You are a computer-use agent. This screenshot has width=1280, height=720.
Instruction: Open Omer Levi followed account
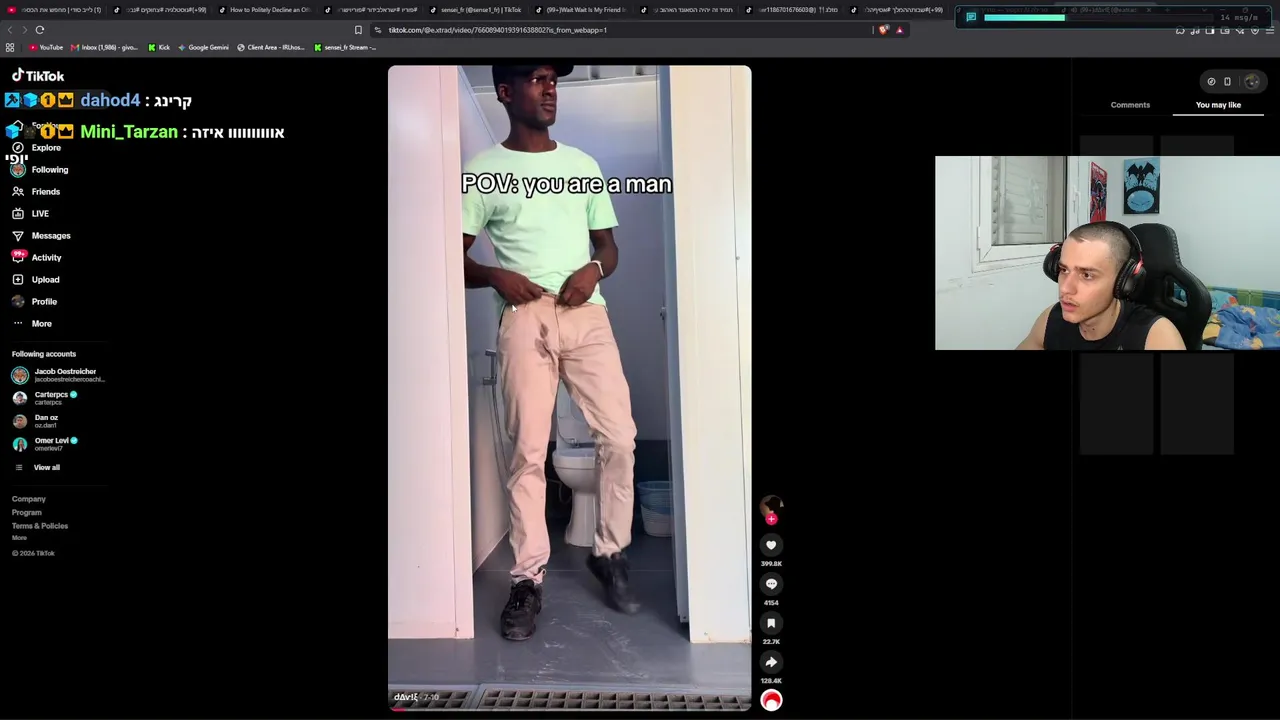pos(45,444)
